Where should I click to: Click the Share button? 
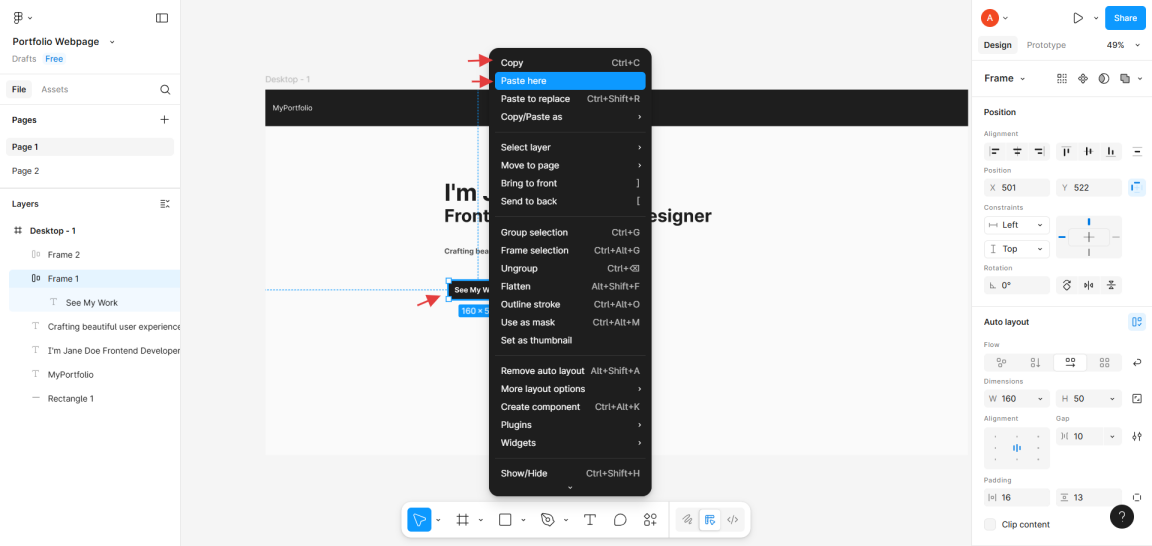(x=1125, y=18)
